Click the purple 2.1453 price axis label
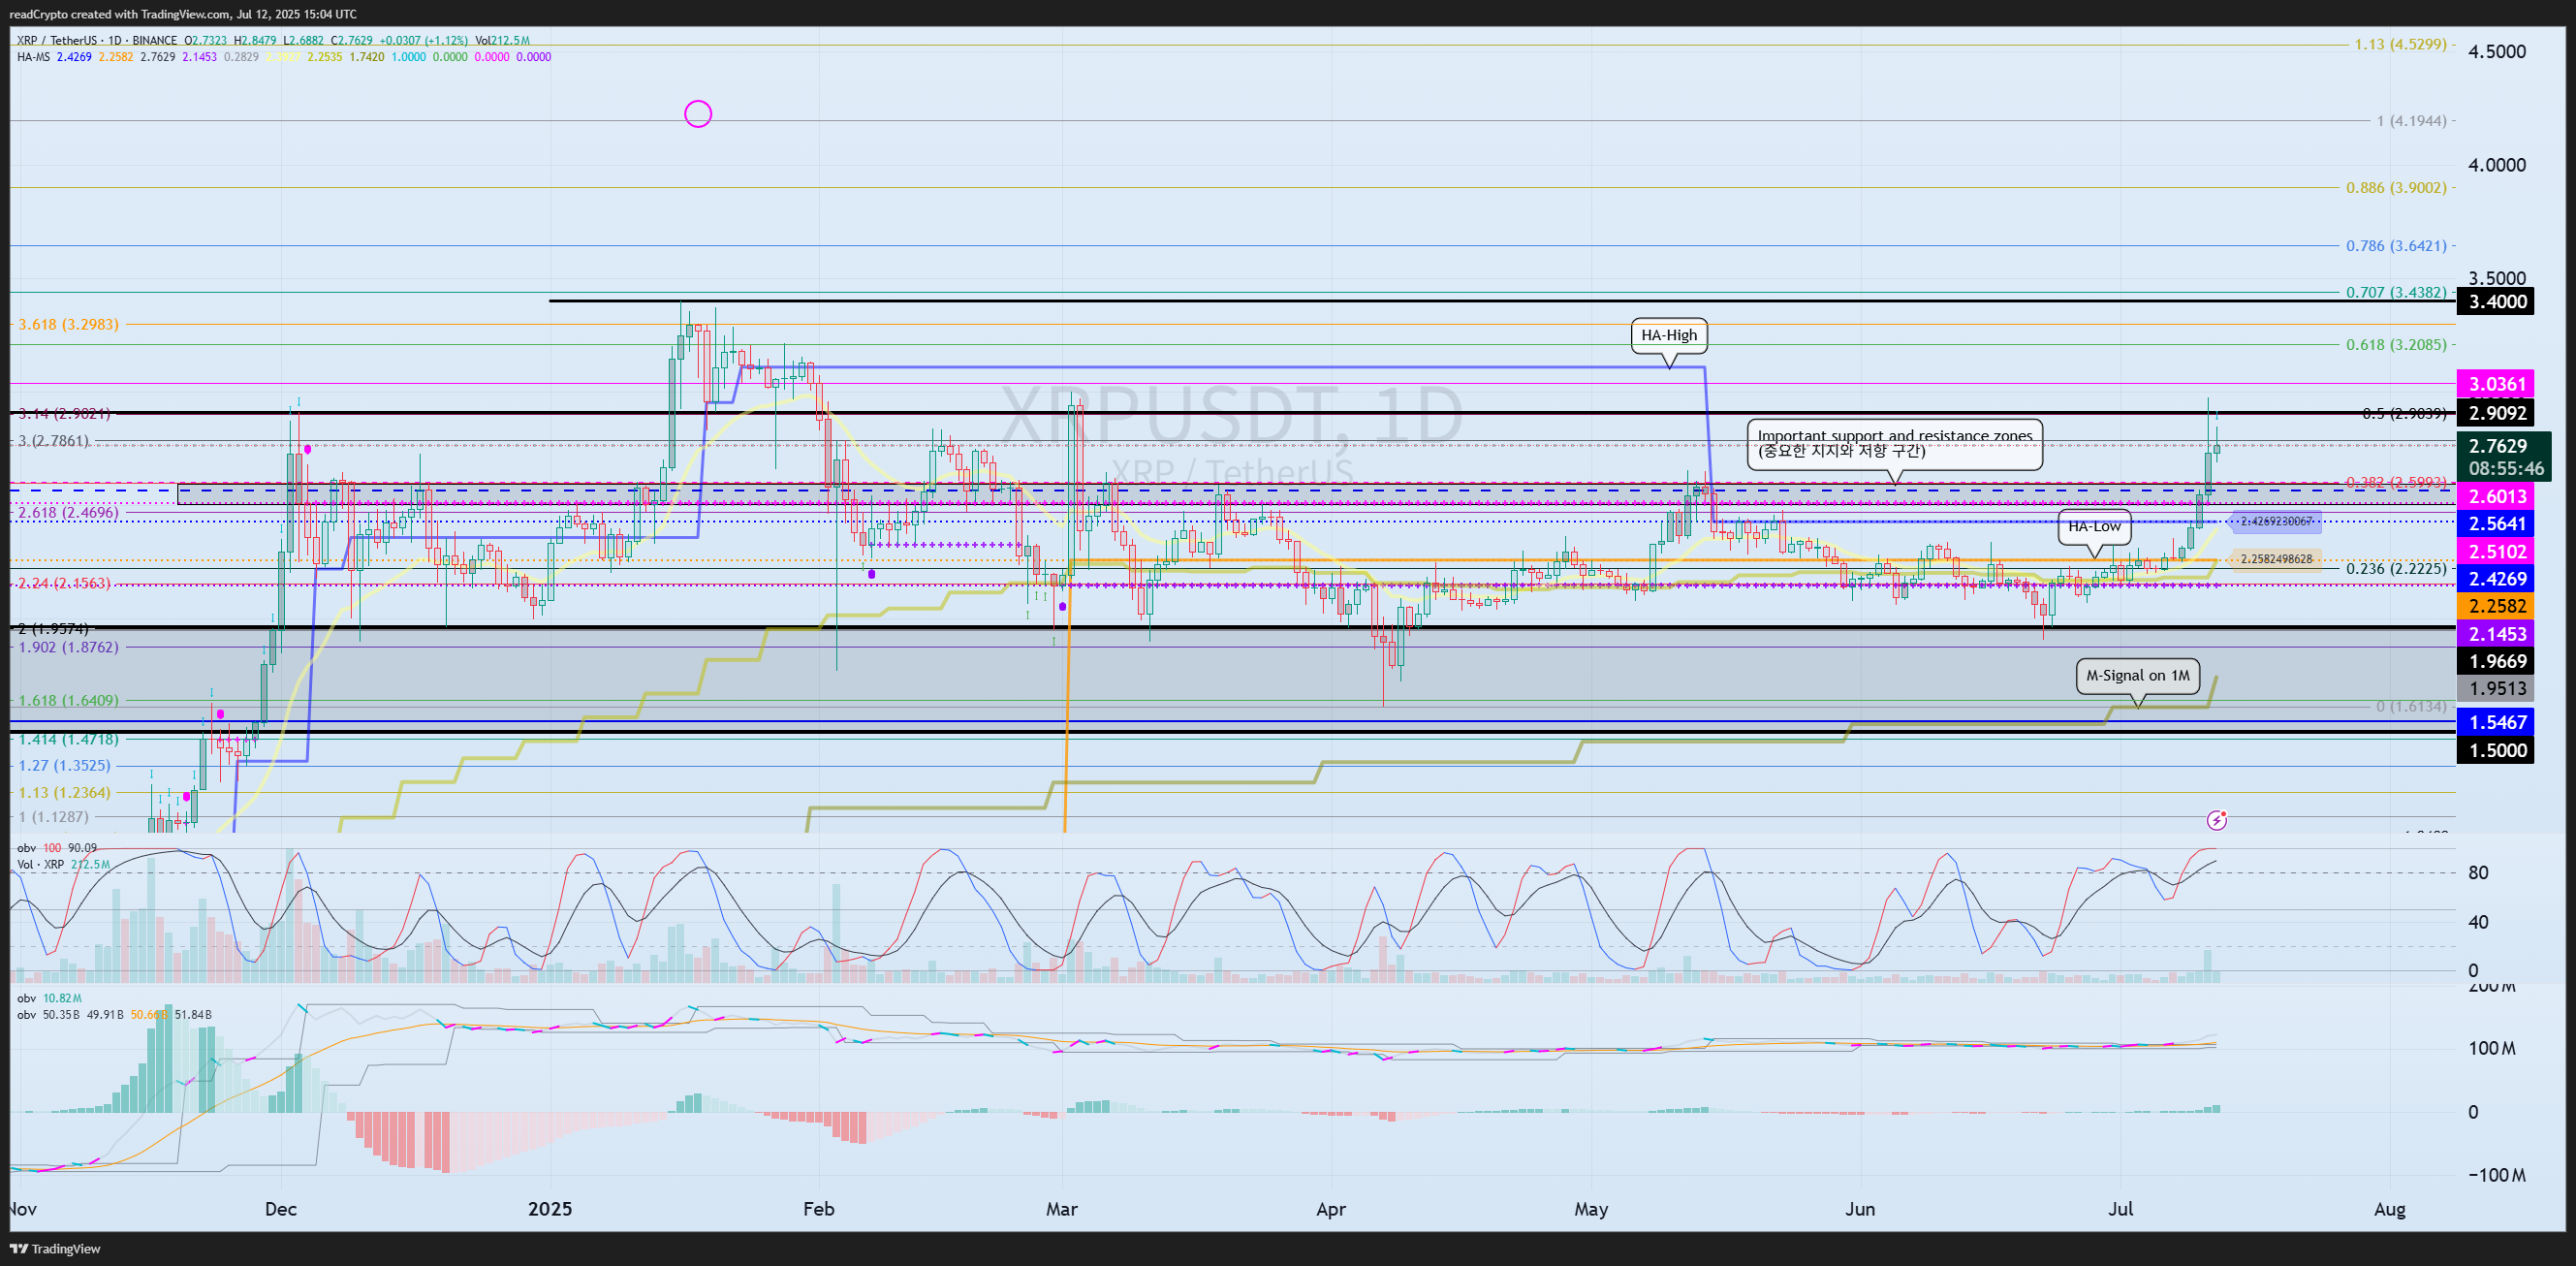This screenshot has width=2576, height=1266. (2496, 634)
